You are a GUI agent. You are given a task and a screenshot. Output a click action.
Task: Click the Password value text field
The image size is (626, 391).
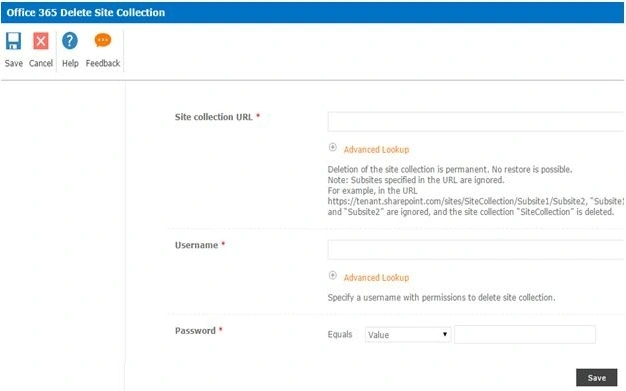(525, 334)
